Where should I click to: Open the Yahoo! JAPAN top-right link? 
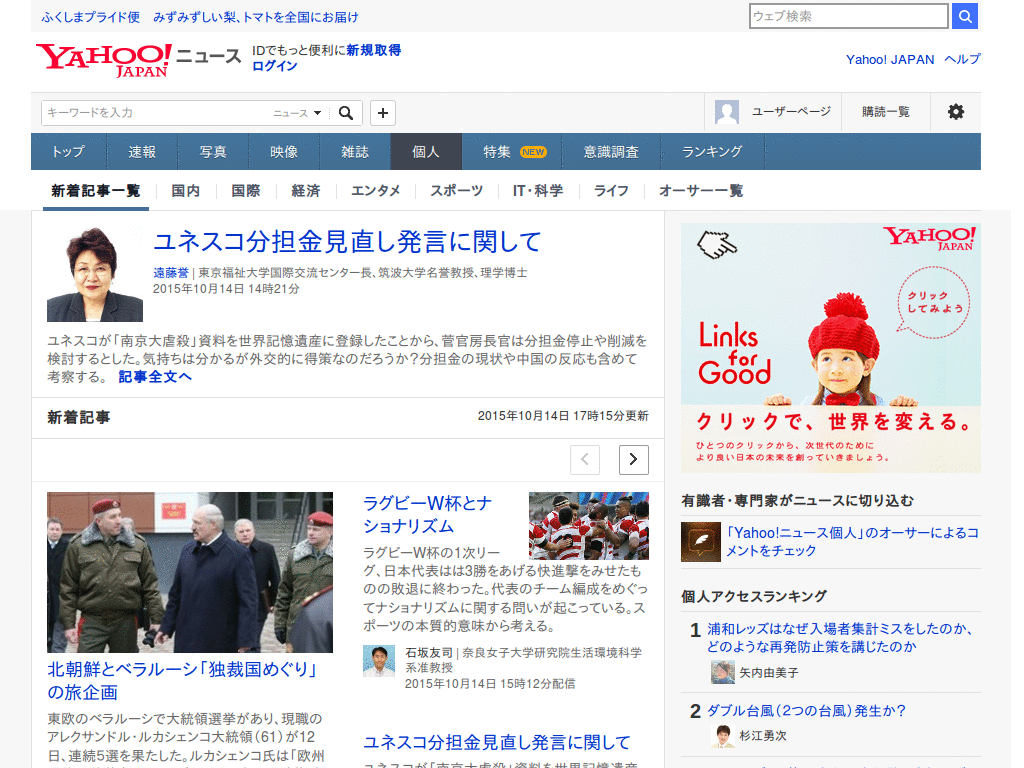pyautogui.click(x=890, y=59)
